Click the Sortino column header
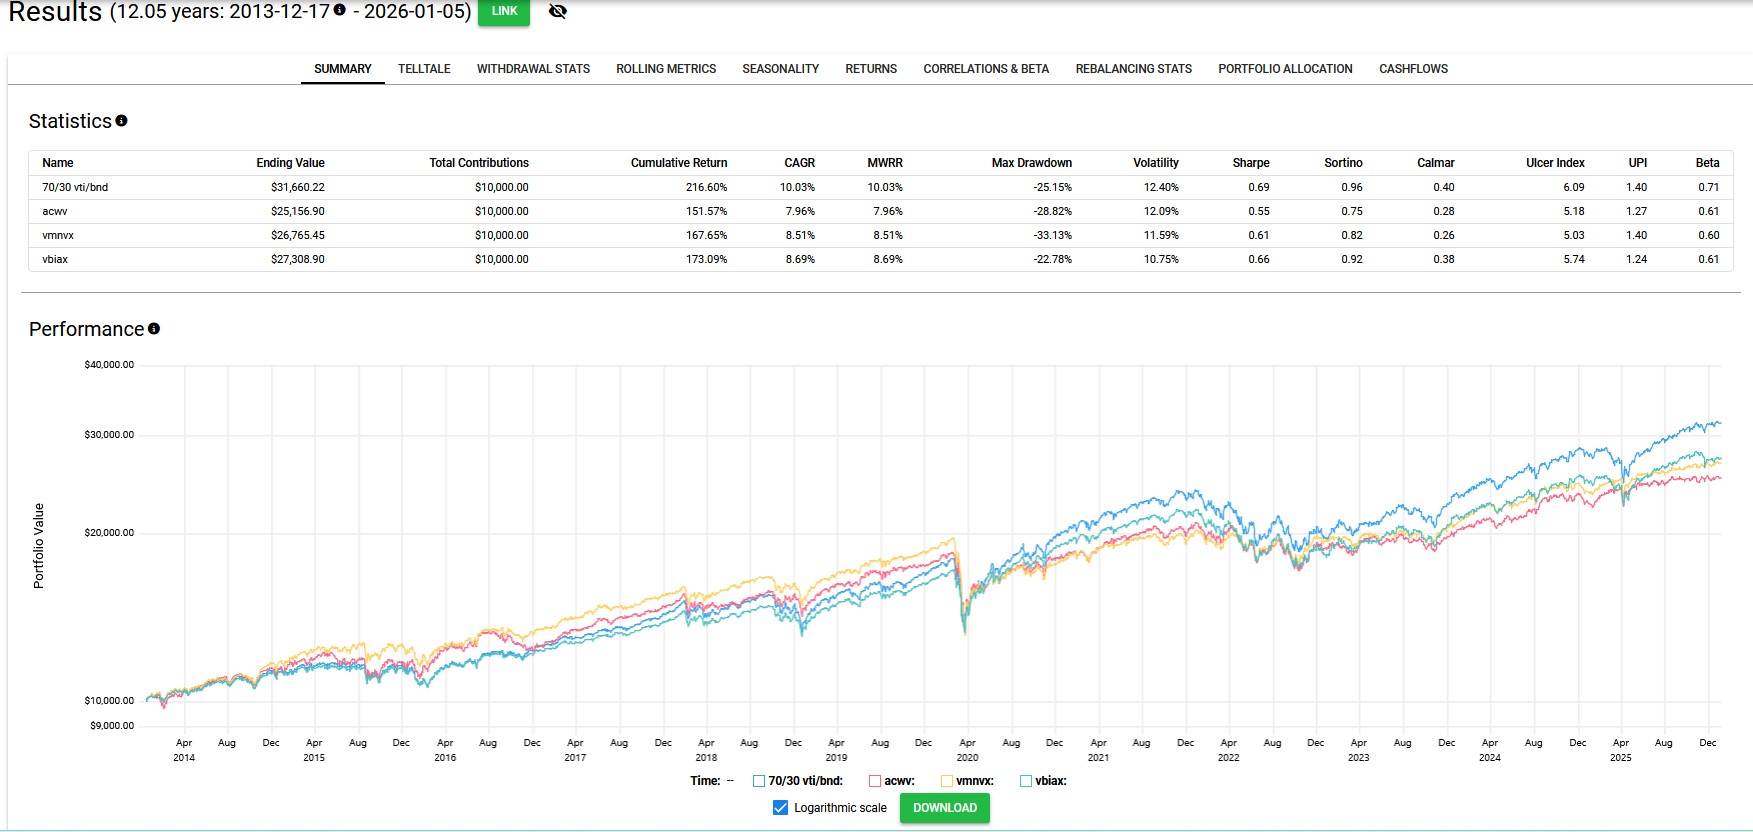This screenshot has width=1753, height=832. tap(1343, 163)
